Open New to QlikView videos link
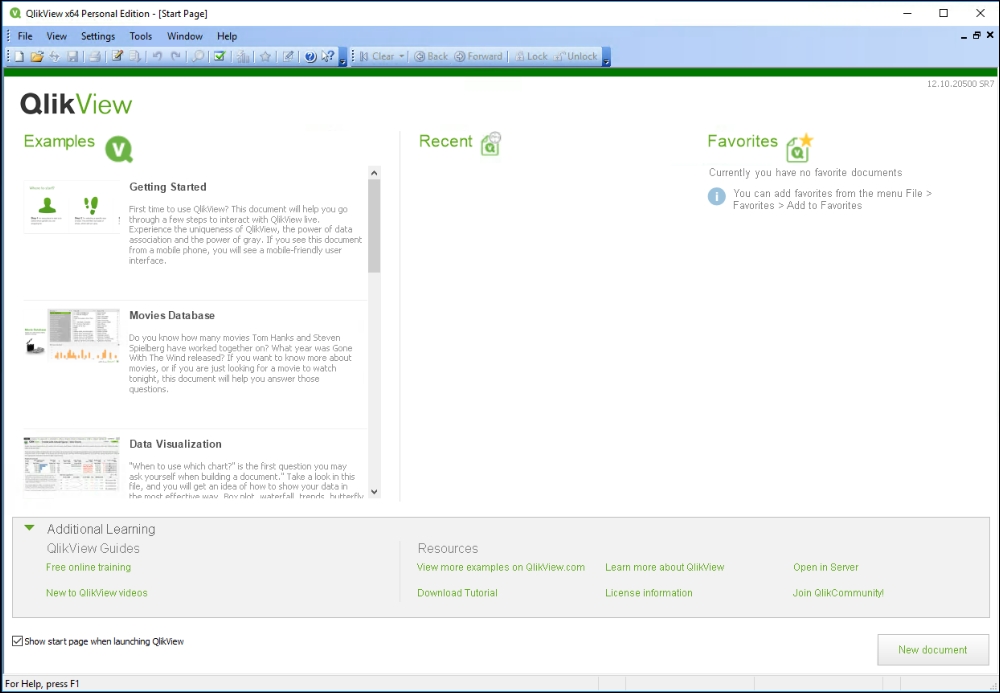 [96, 593]
